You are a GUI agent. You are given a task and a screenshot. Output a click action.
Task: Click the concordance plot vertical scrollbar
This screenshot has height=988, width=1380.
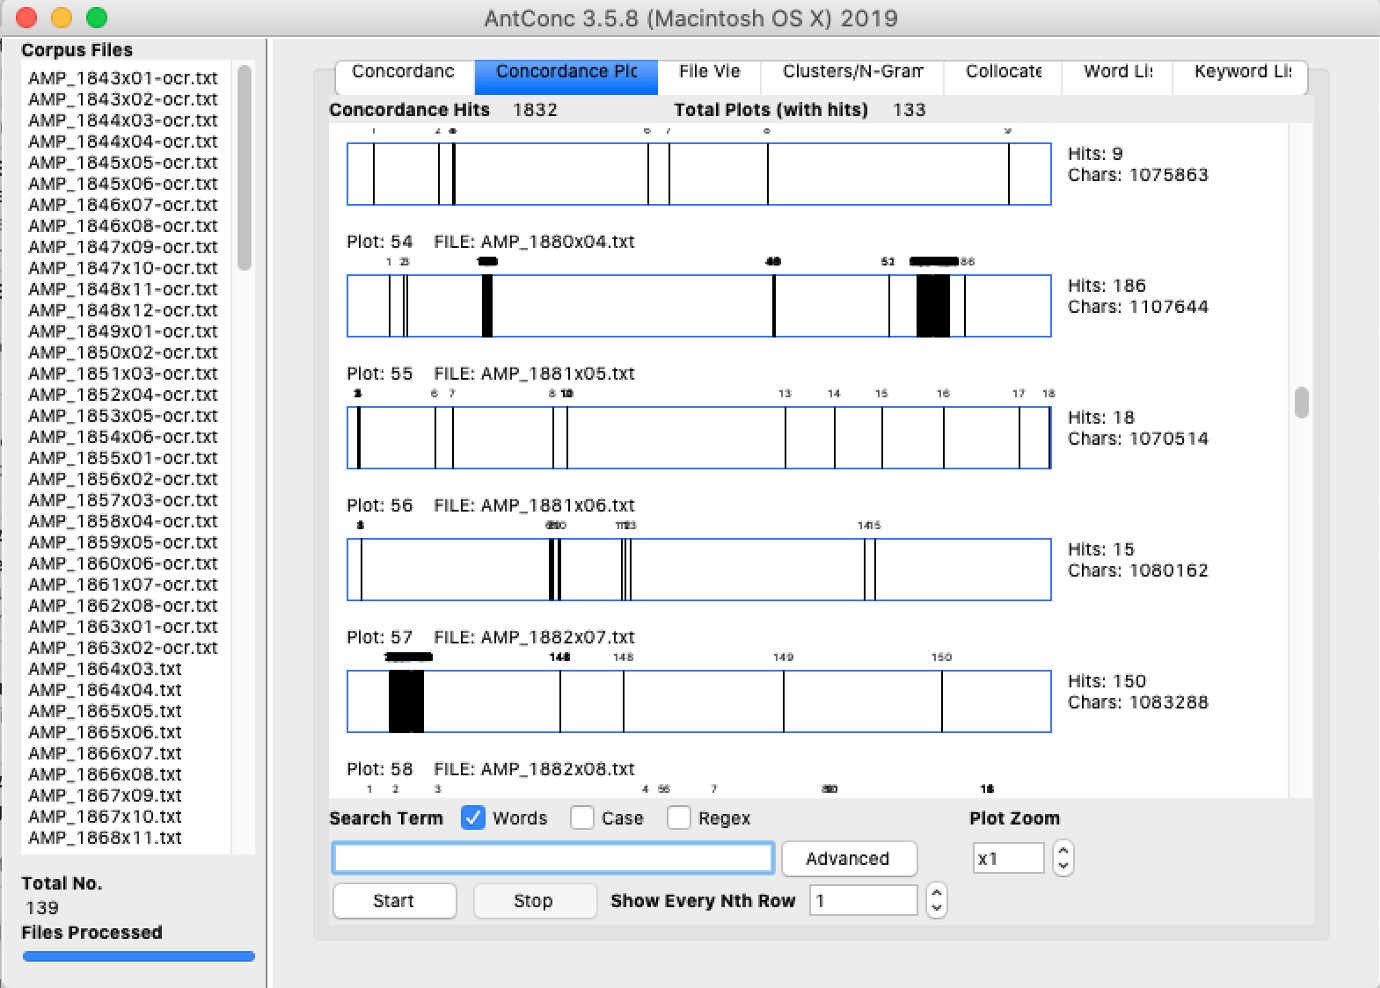(1301, 402)
